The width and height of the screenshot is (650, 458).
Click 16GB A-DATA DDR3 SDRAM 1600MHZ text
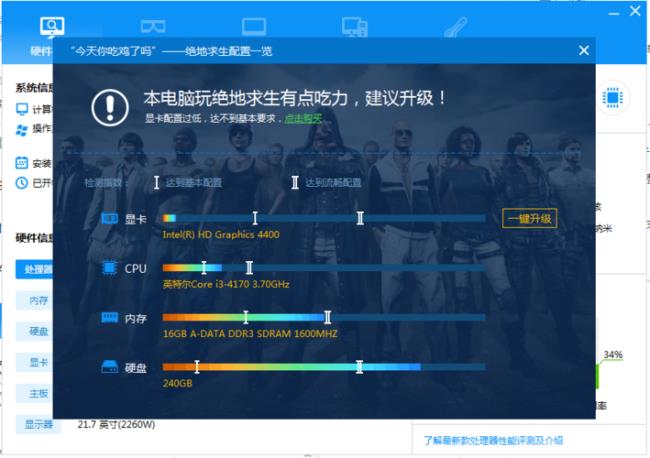250,334
